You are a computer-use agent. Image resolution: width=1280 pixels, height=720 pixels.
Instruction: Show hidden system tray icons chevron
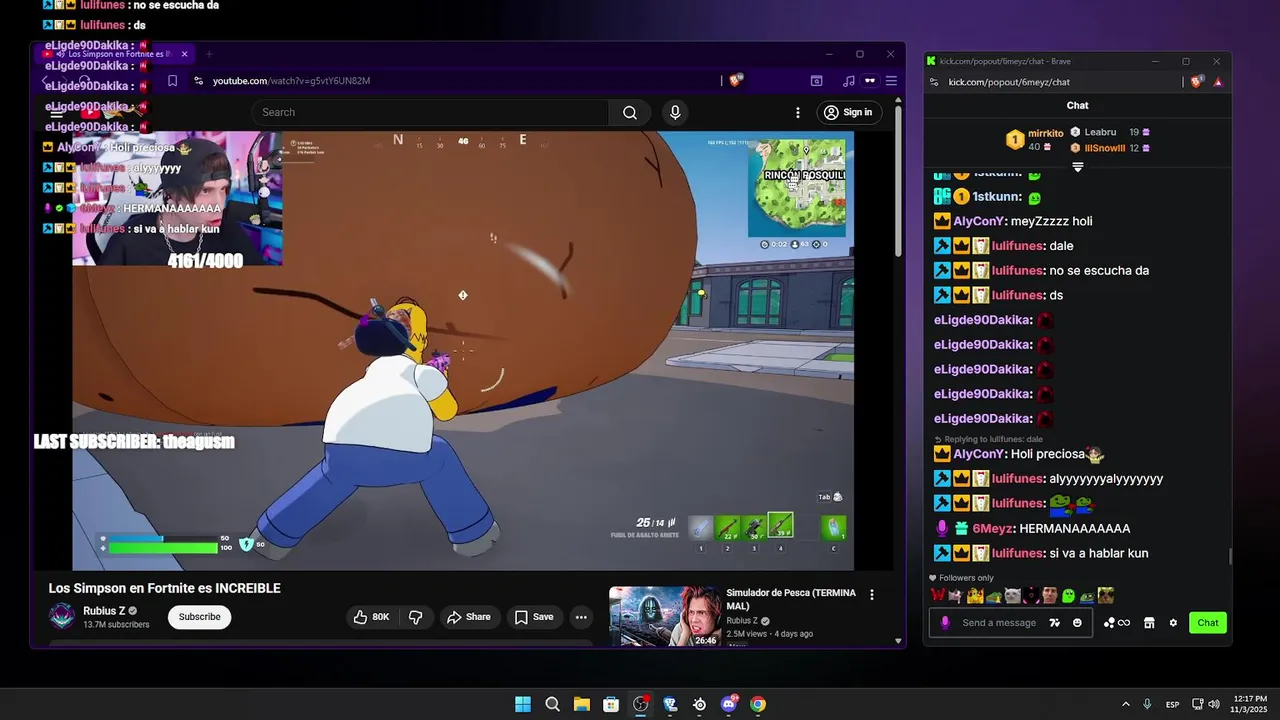click(x=1125, y=704)
